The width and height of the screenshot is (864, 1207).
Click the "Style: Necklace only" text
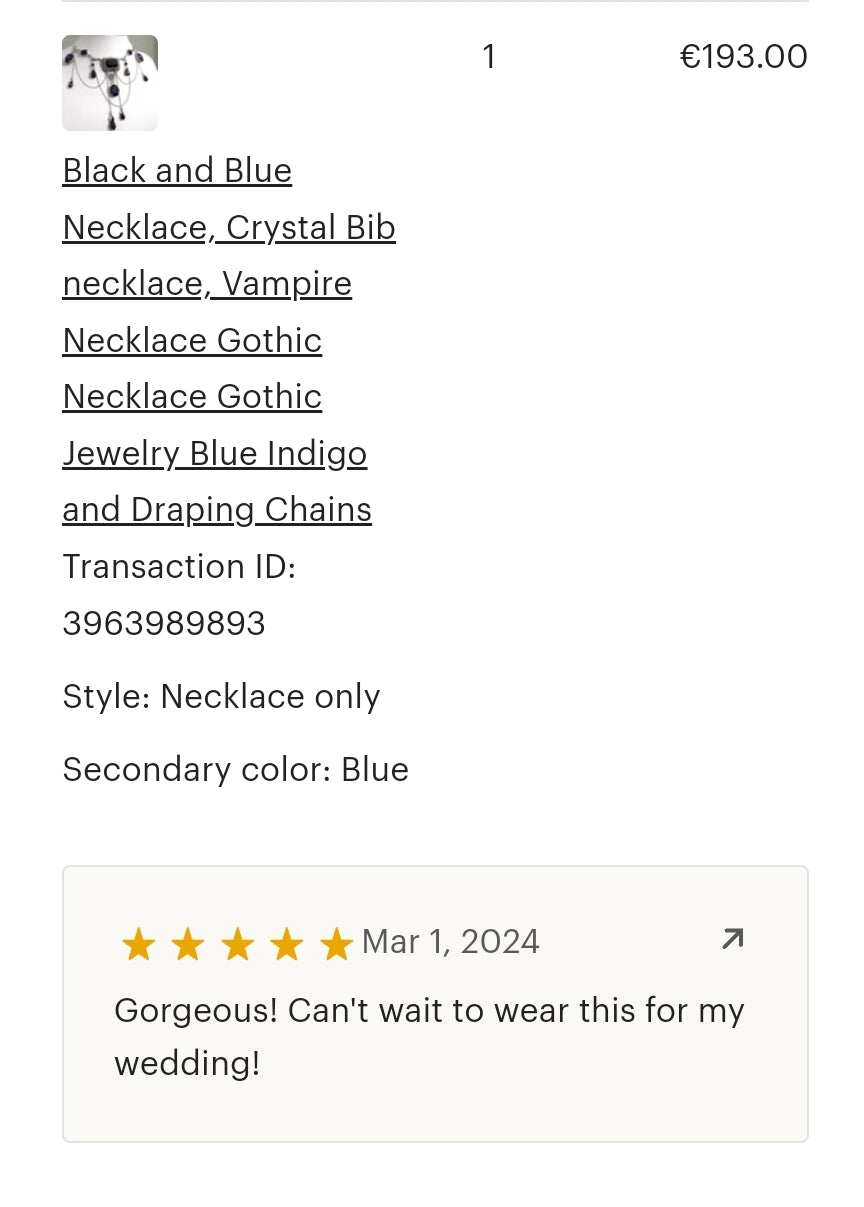(221, 697)
